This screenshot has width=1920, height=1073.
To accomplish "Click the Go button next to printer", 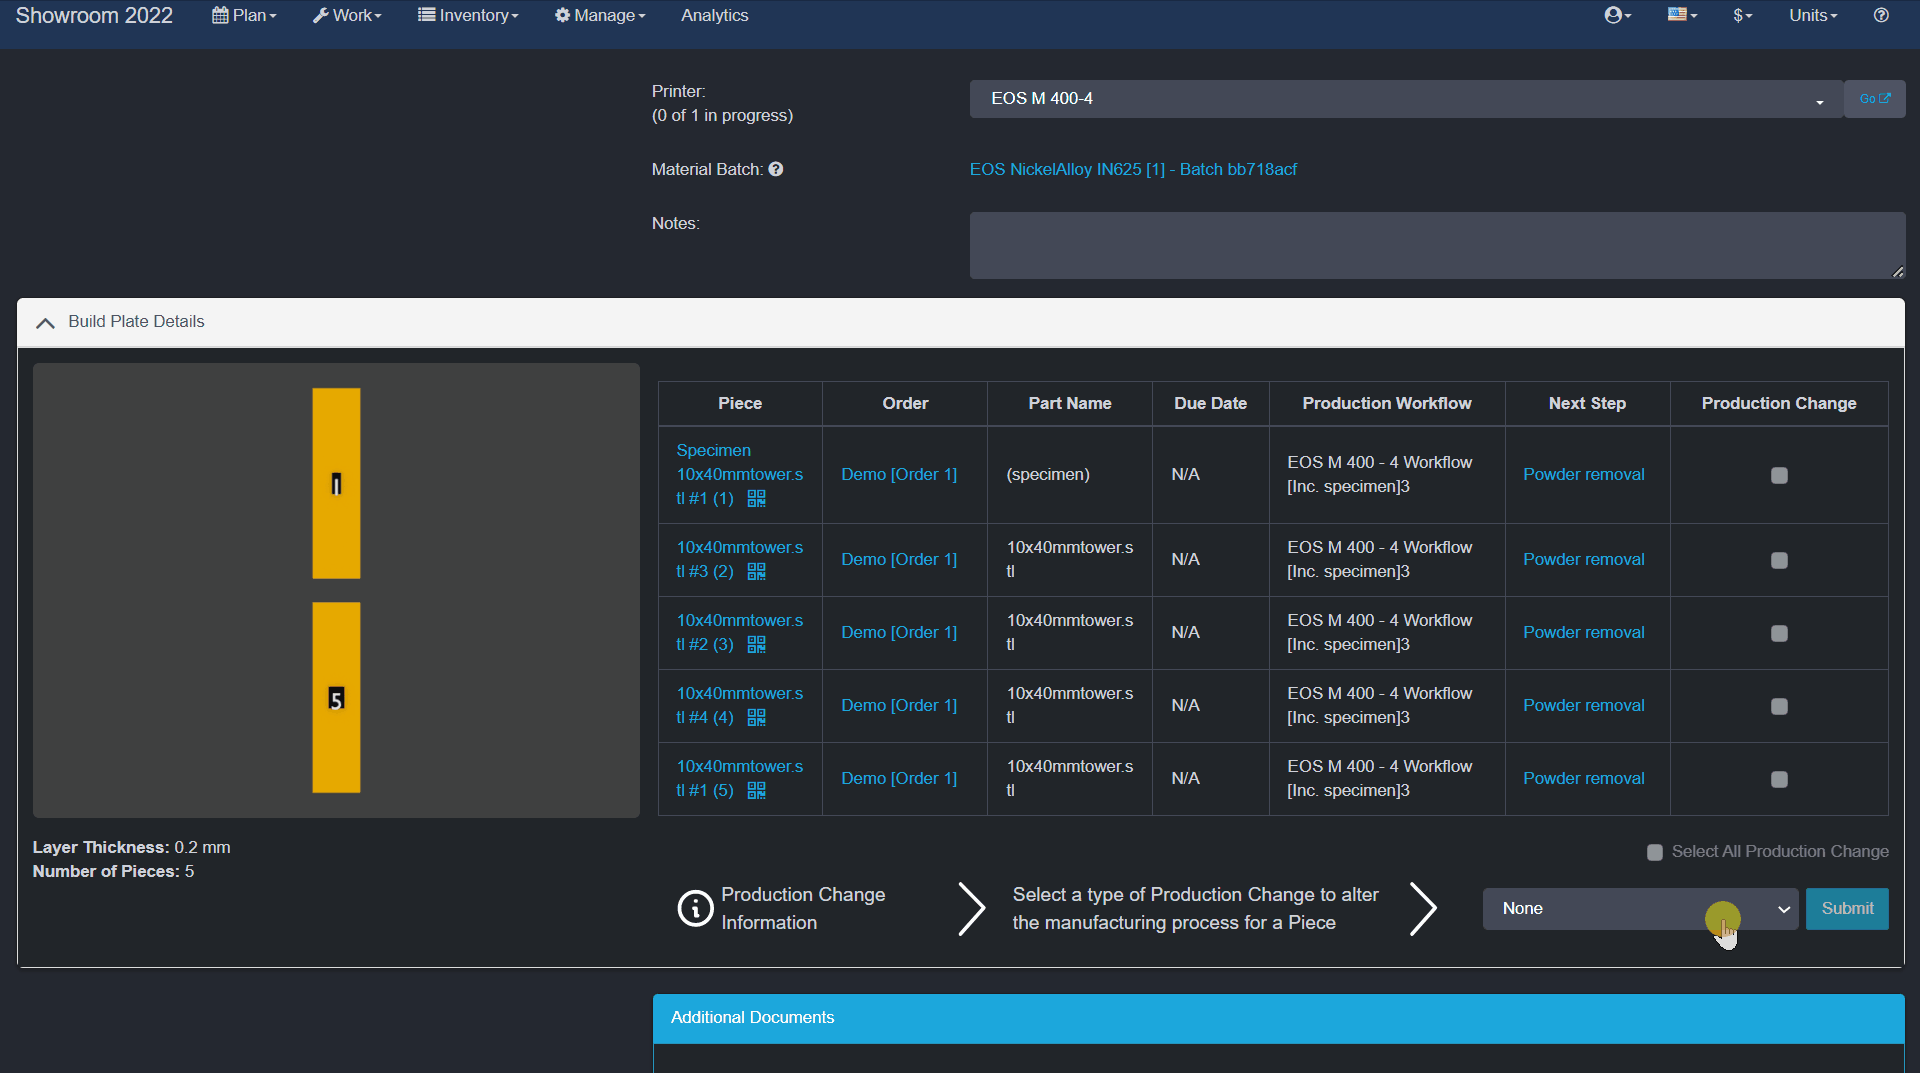I will click(x=1874, y=99).
